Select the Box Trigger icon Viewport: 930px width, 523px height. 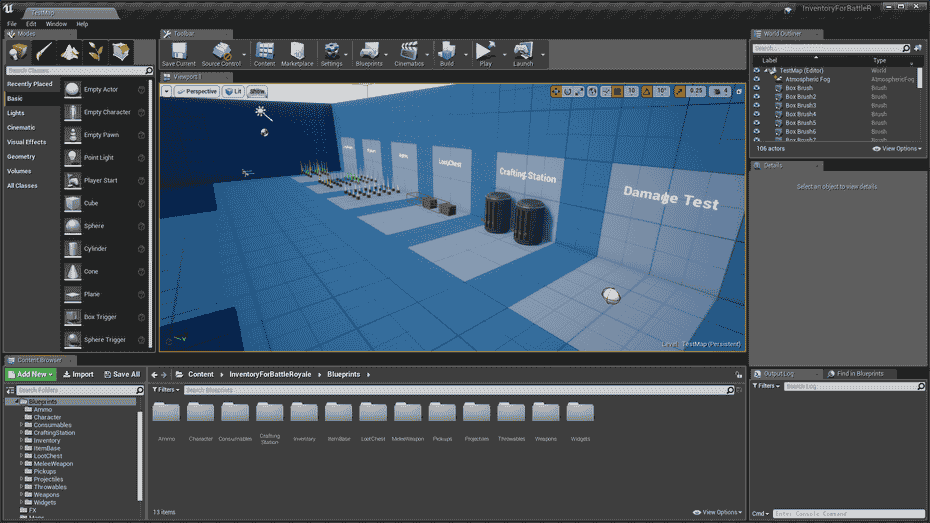[72, 317]
